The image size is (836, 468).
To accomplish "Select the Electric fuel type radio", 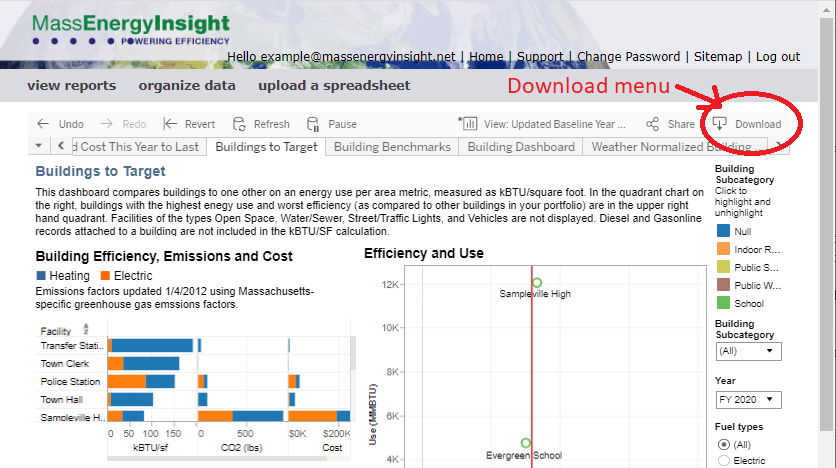I will tap(724, 461).
